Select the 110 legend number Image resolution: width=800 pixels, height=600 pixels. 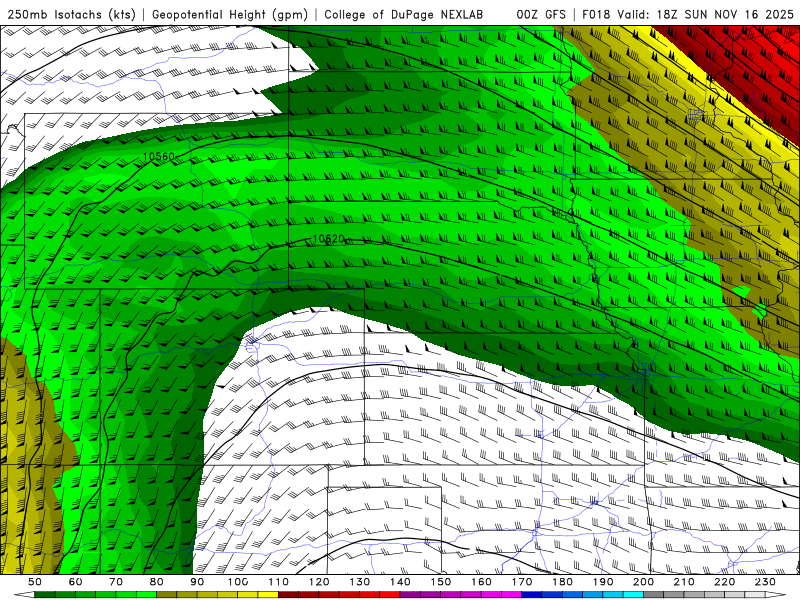(279, 582)
